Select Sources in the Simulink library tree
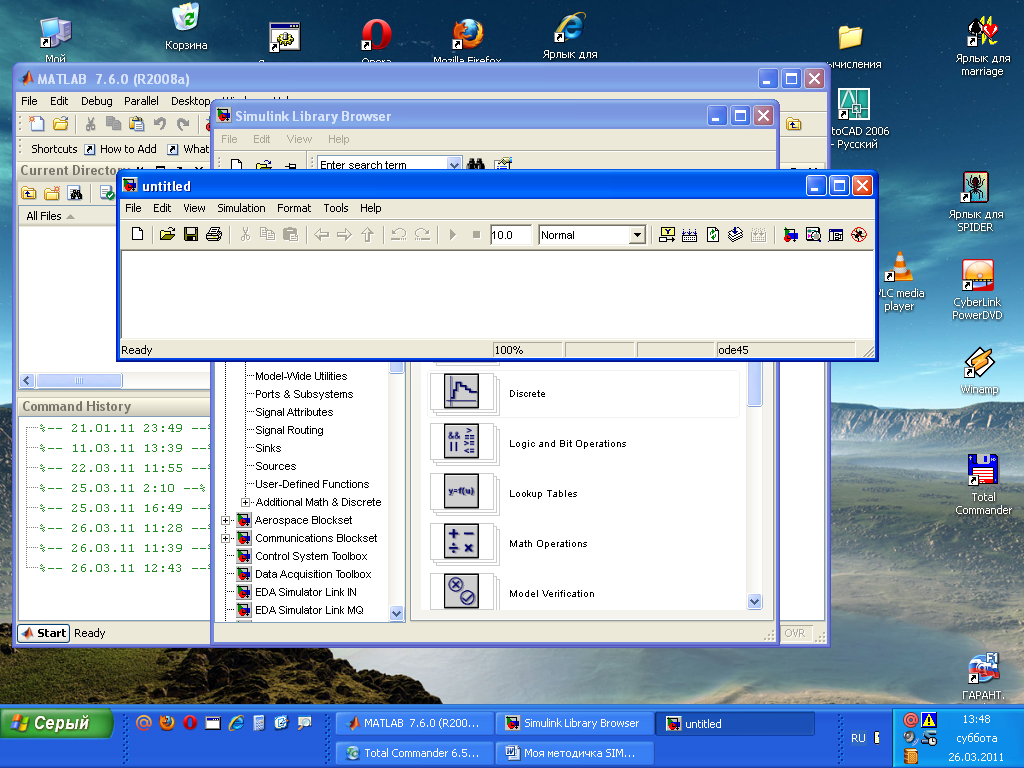 (276, 466)
